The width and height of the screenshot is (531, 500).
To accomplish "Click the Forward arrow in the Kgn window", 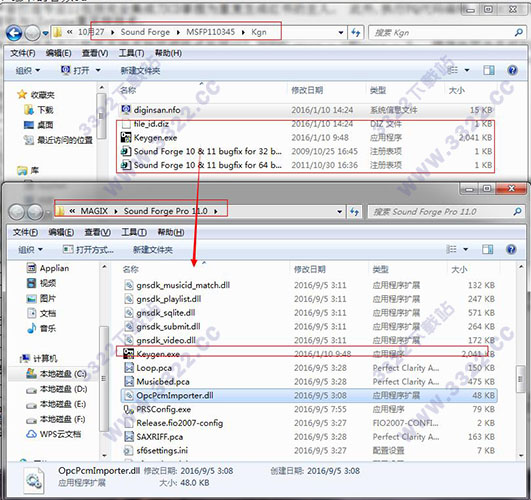I will 33,33.
